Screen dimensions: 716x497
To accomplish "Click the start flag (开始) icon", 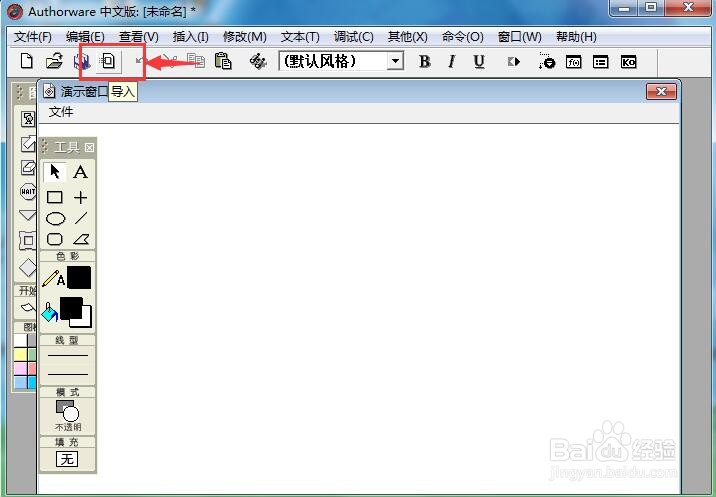I will coord(27,307).
